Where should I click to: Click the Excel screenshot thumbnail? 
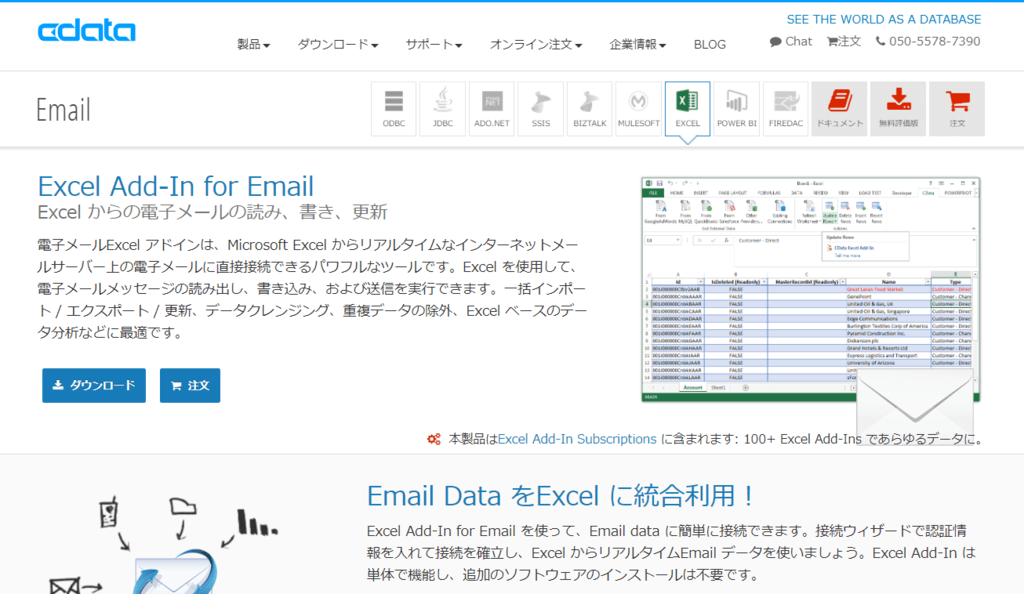810,289
